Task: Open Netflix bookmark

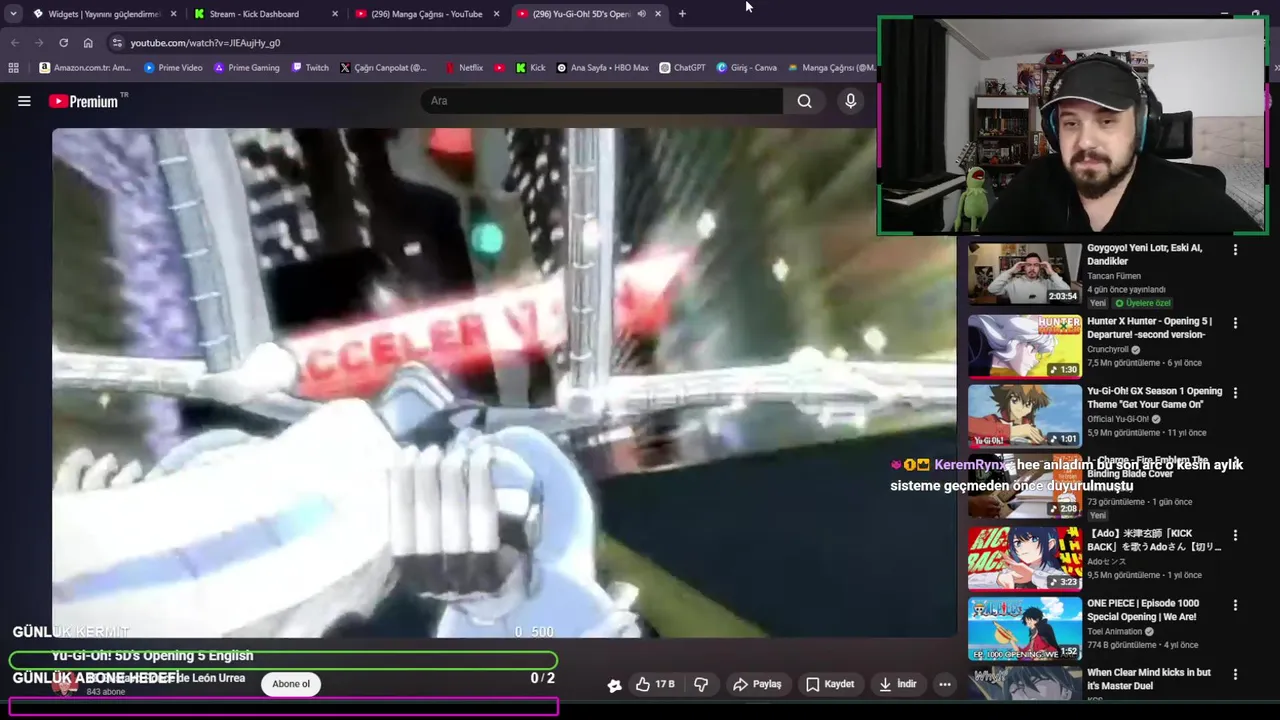Action: pos(464,68)
